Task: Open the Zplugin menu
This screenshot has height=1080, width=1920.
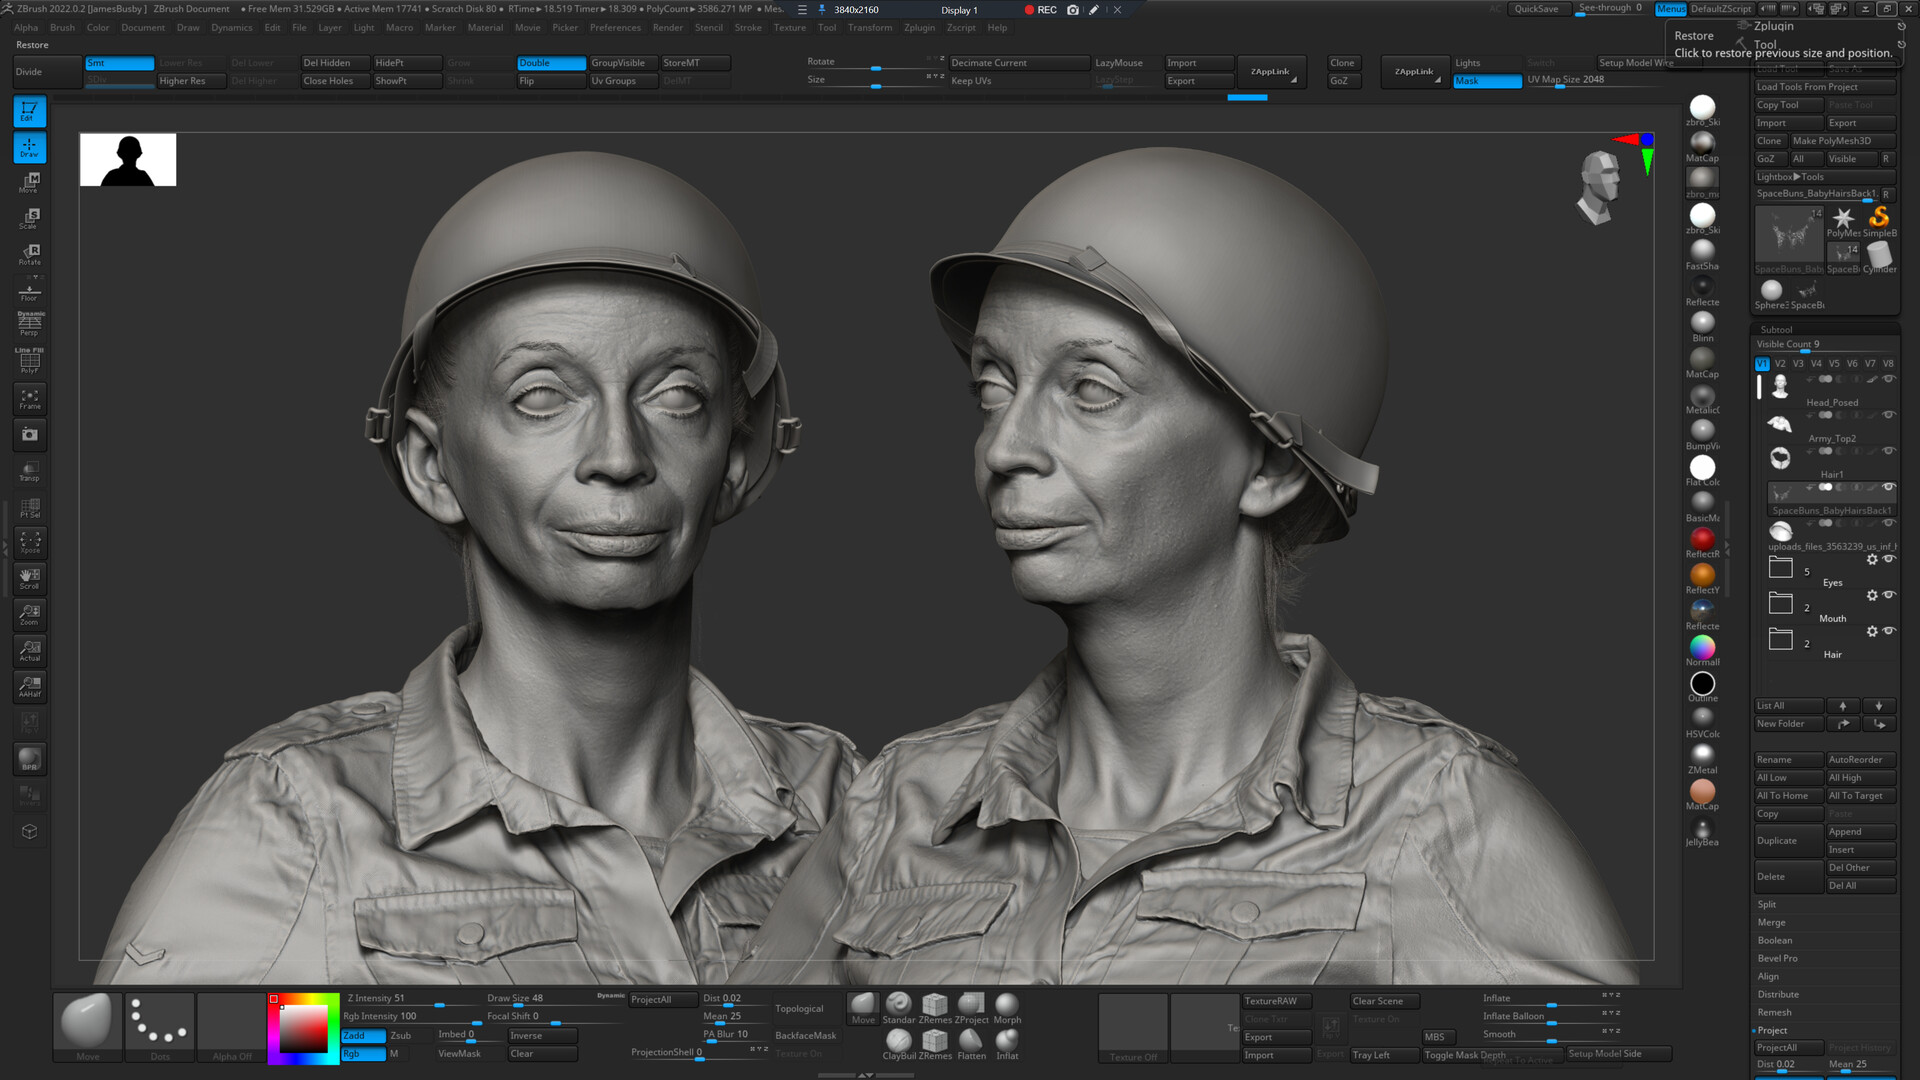Action: [919, 27]
